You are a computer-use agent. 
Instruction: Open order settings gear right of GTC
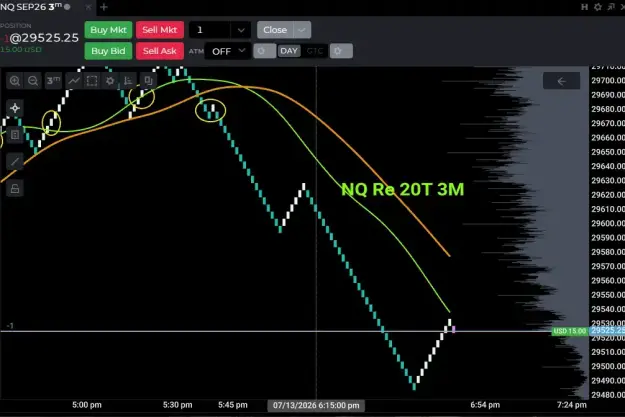(x=341, y=51)
